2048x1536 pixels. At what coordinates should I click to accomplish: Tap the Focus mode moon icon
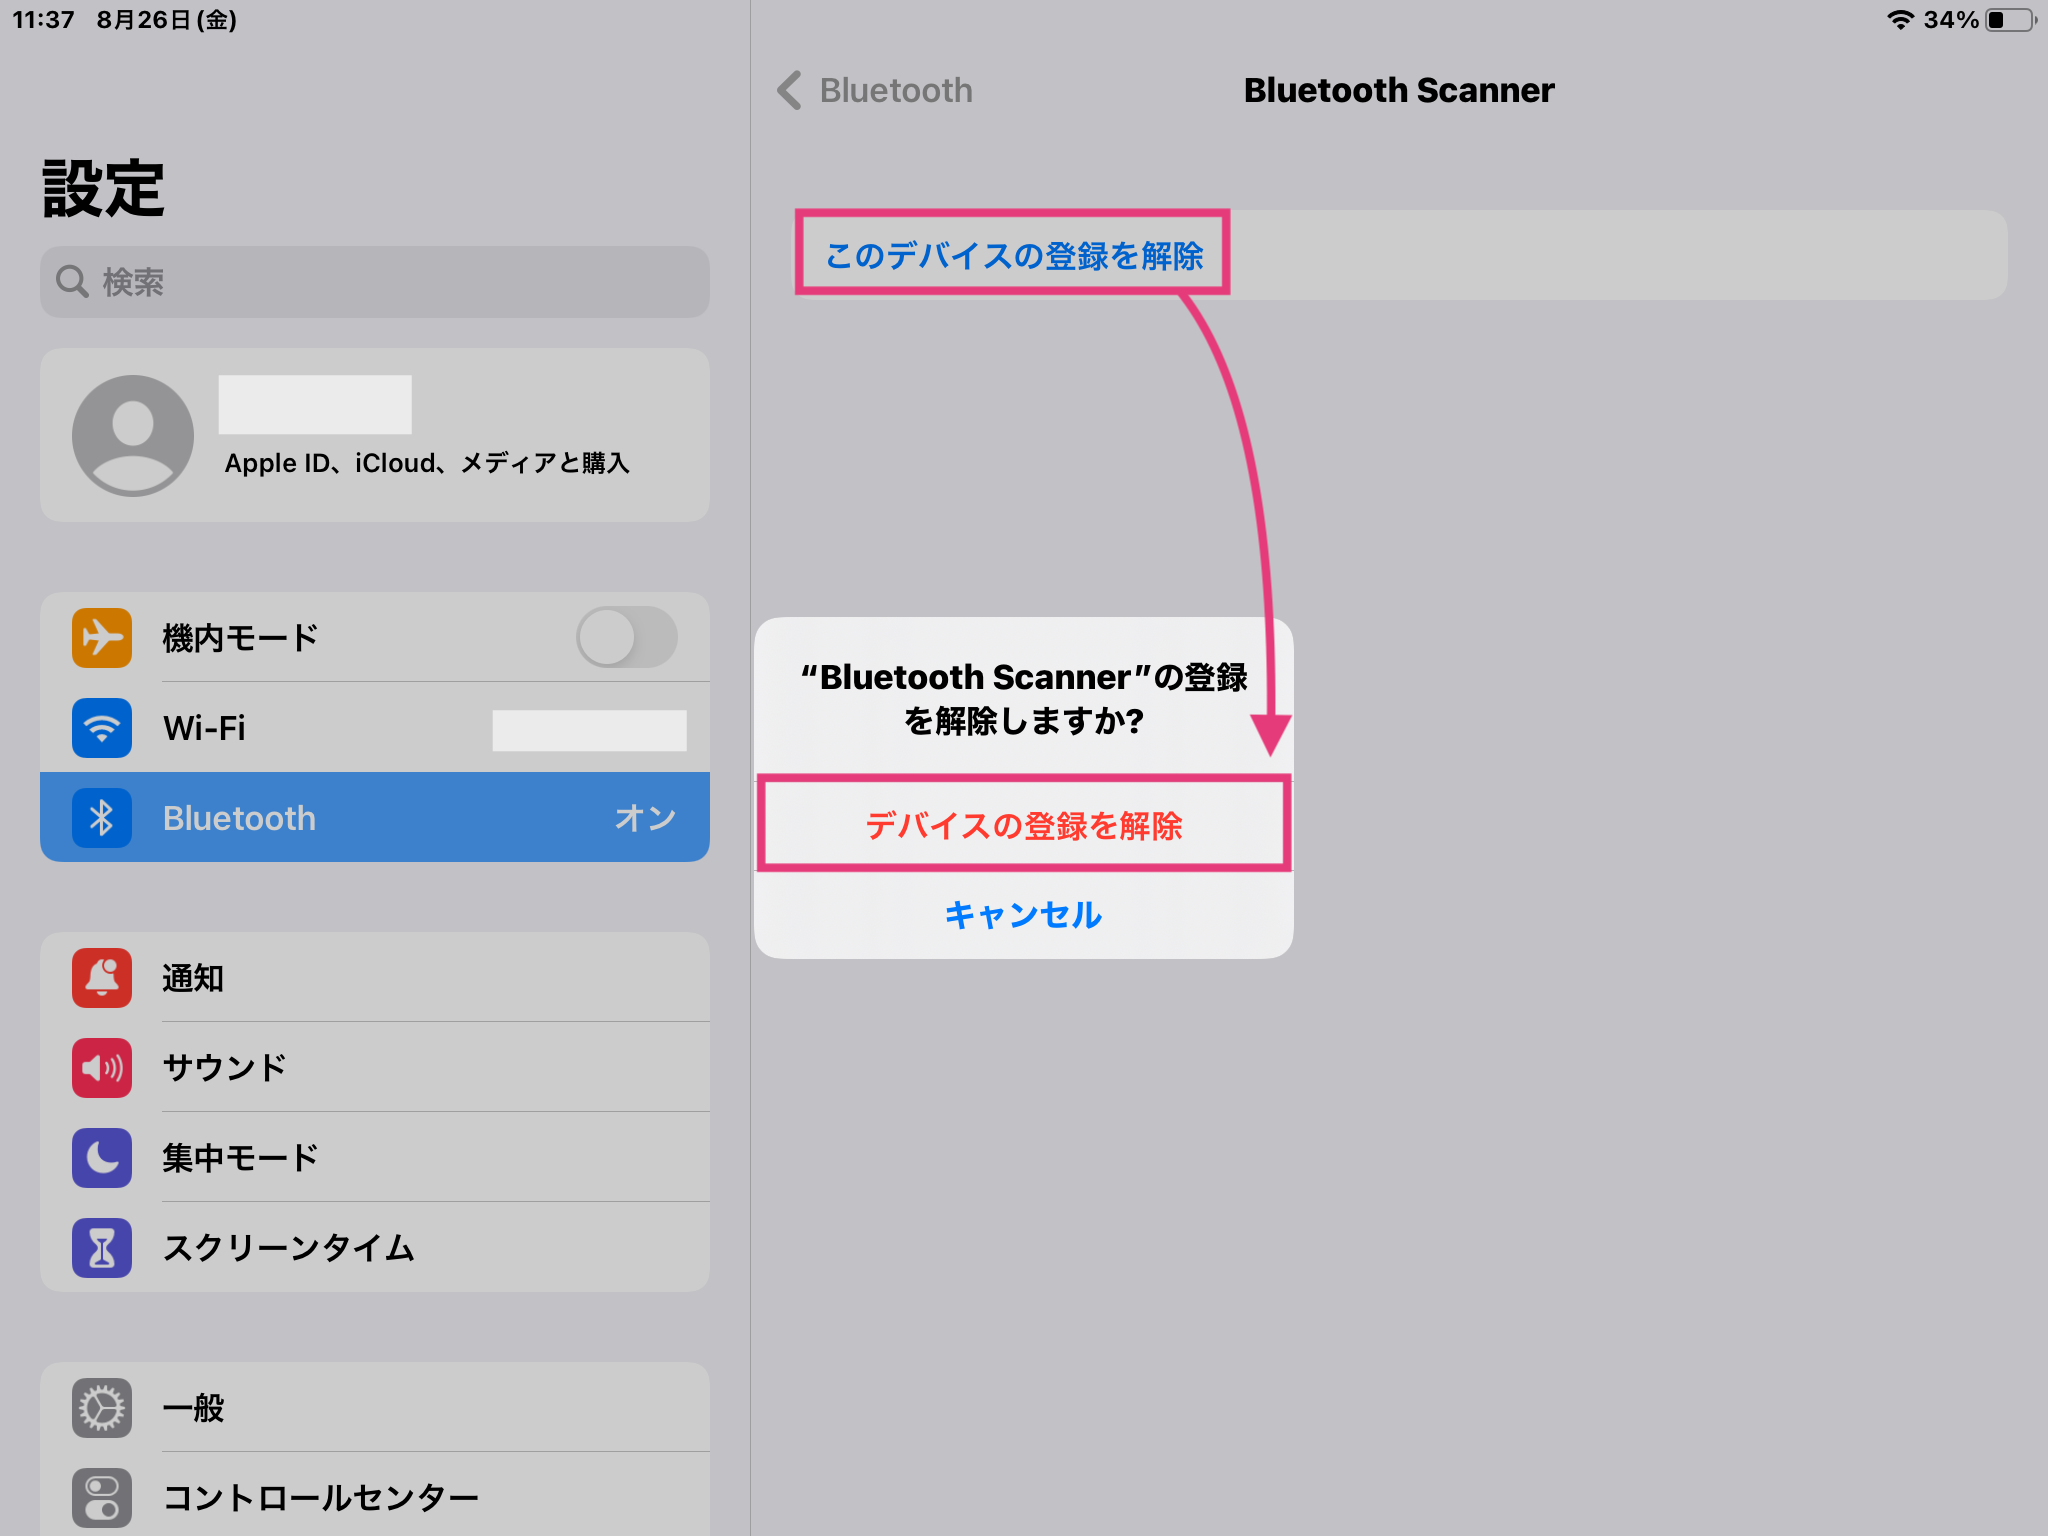point(102,1158)
